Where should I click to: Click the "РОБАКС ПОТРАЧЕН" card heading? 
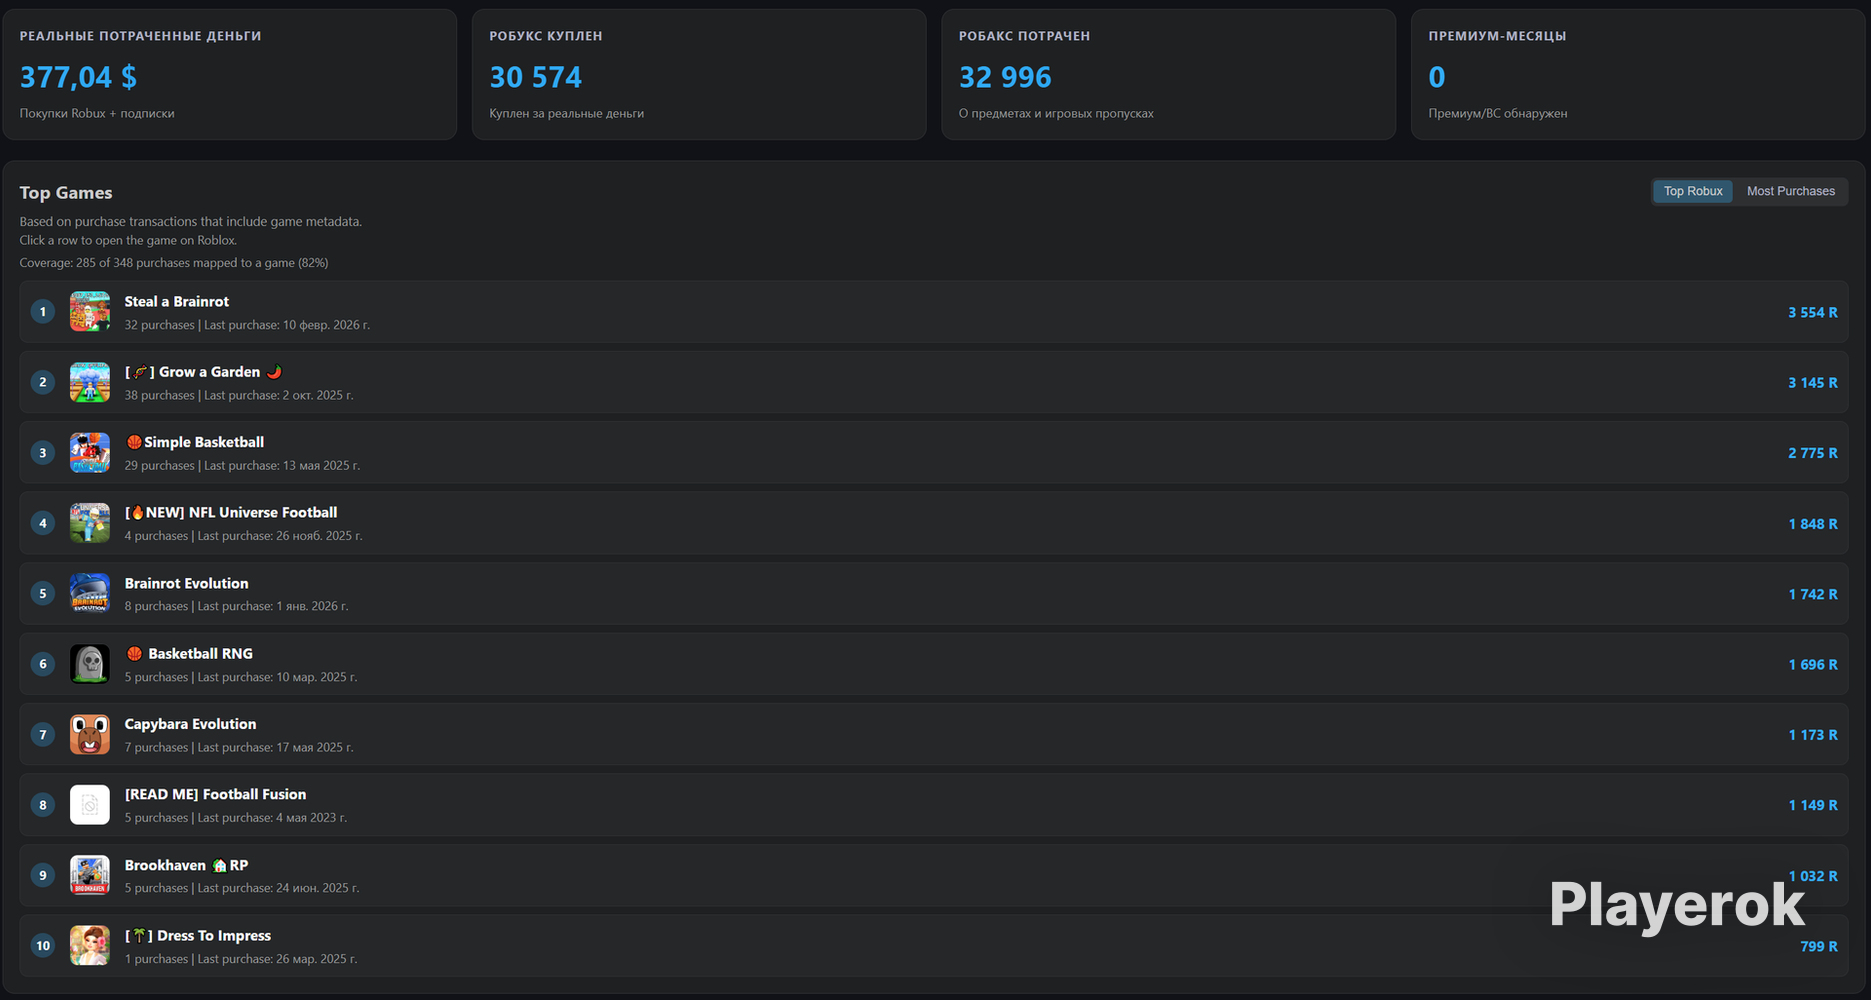[x=1025, y=36]
